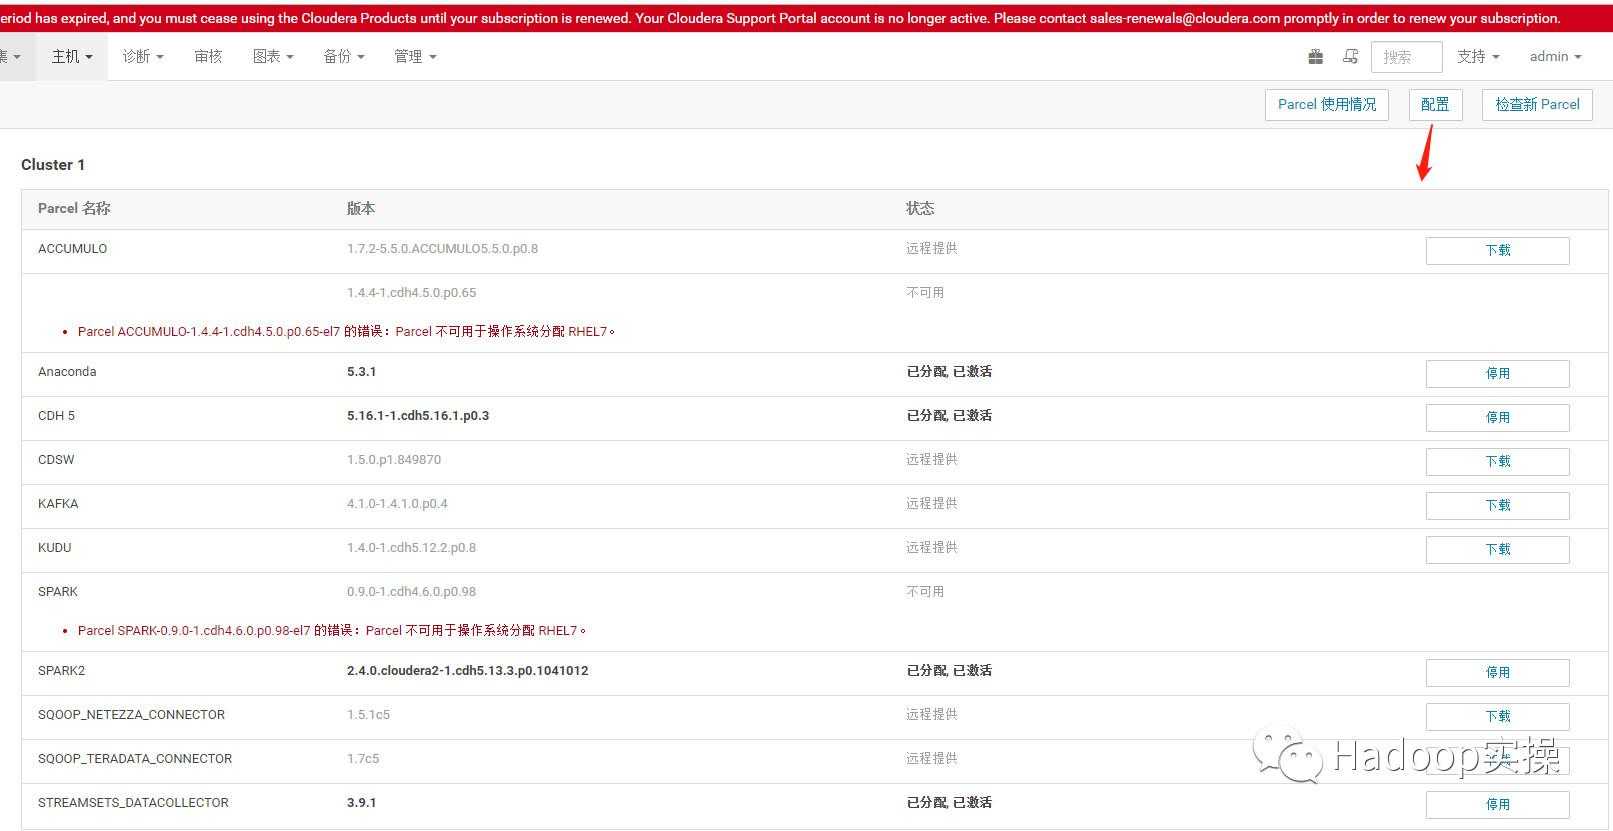
Task: Expand the 备份 dropdown menu
Action: pyautogui.click(x=344, y=57)
